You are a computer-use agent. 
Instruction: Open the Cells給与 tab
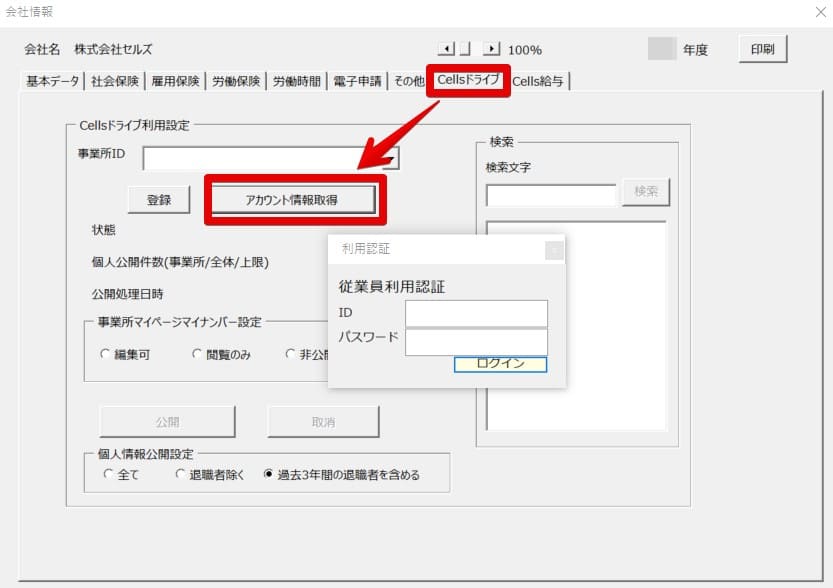click(x=538, y=81)
